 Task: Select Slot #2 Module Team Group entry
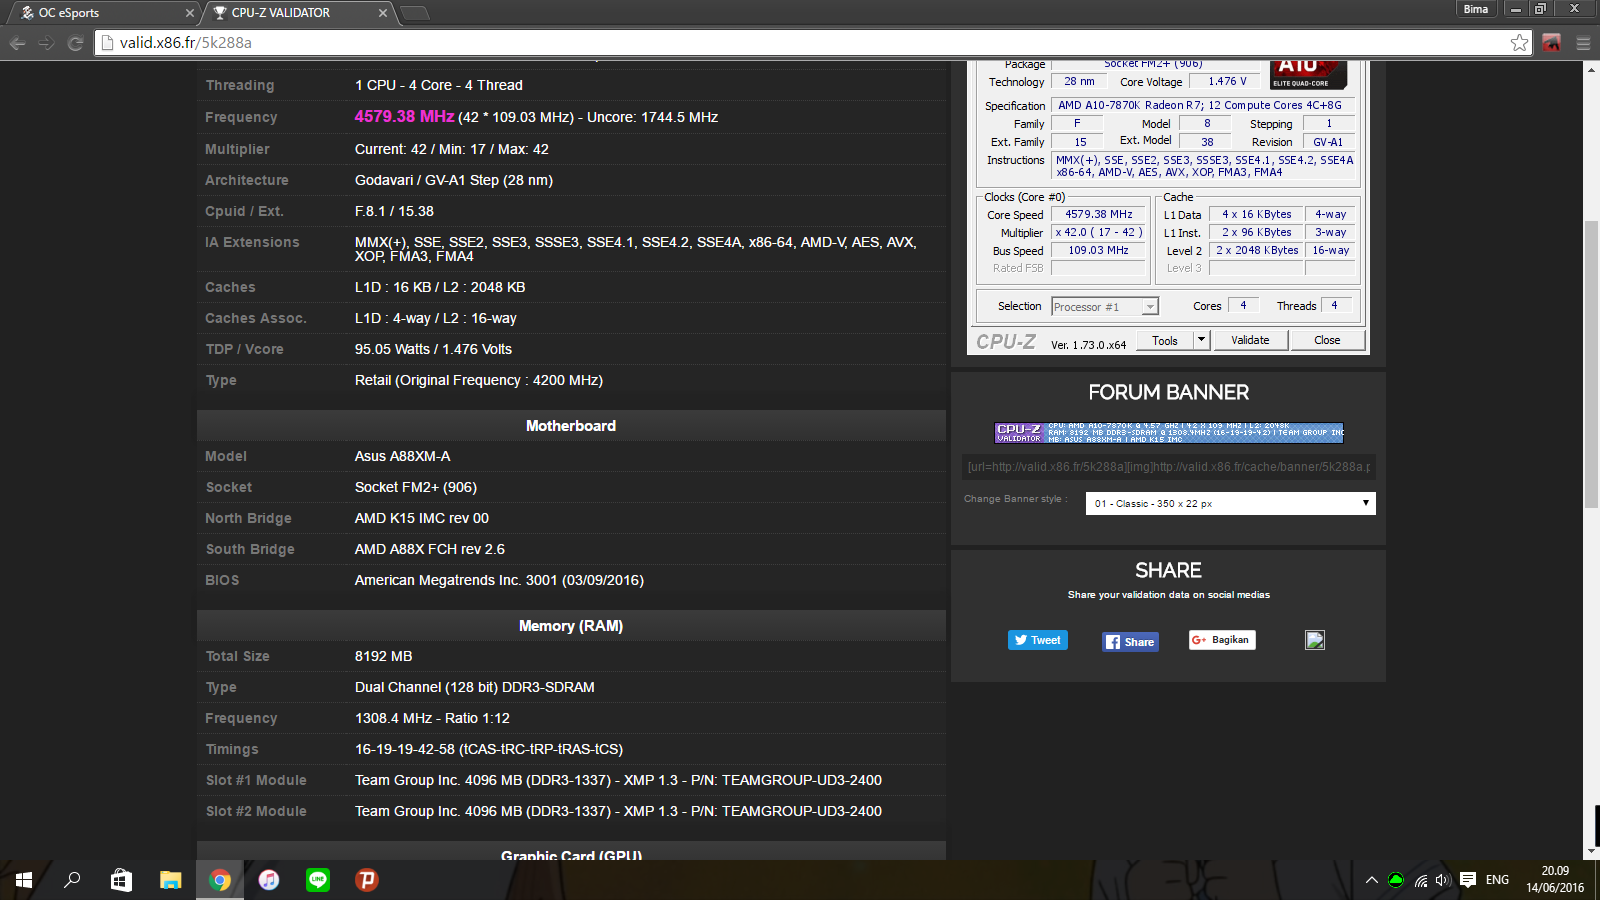[x=618, y=811]
